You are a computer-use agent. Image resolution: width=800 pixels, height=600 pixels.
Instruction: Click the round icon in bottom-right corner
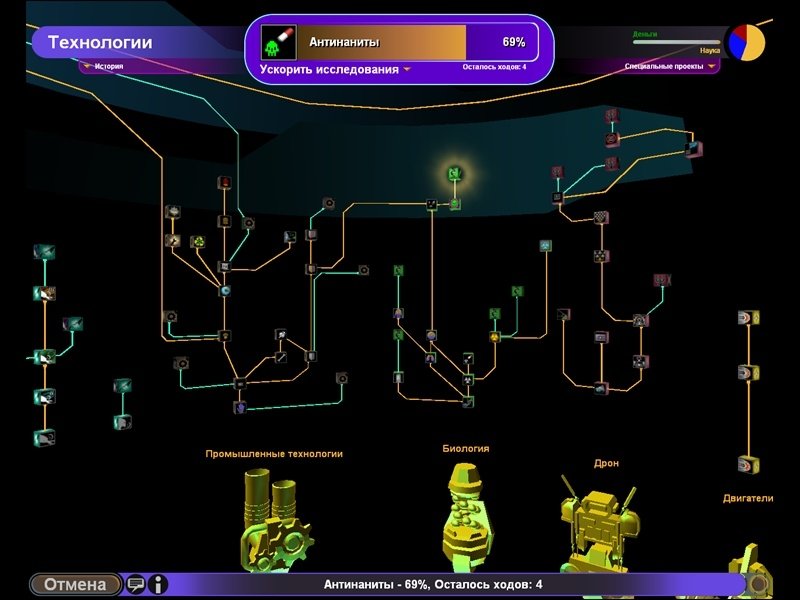760,584
